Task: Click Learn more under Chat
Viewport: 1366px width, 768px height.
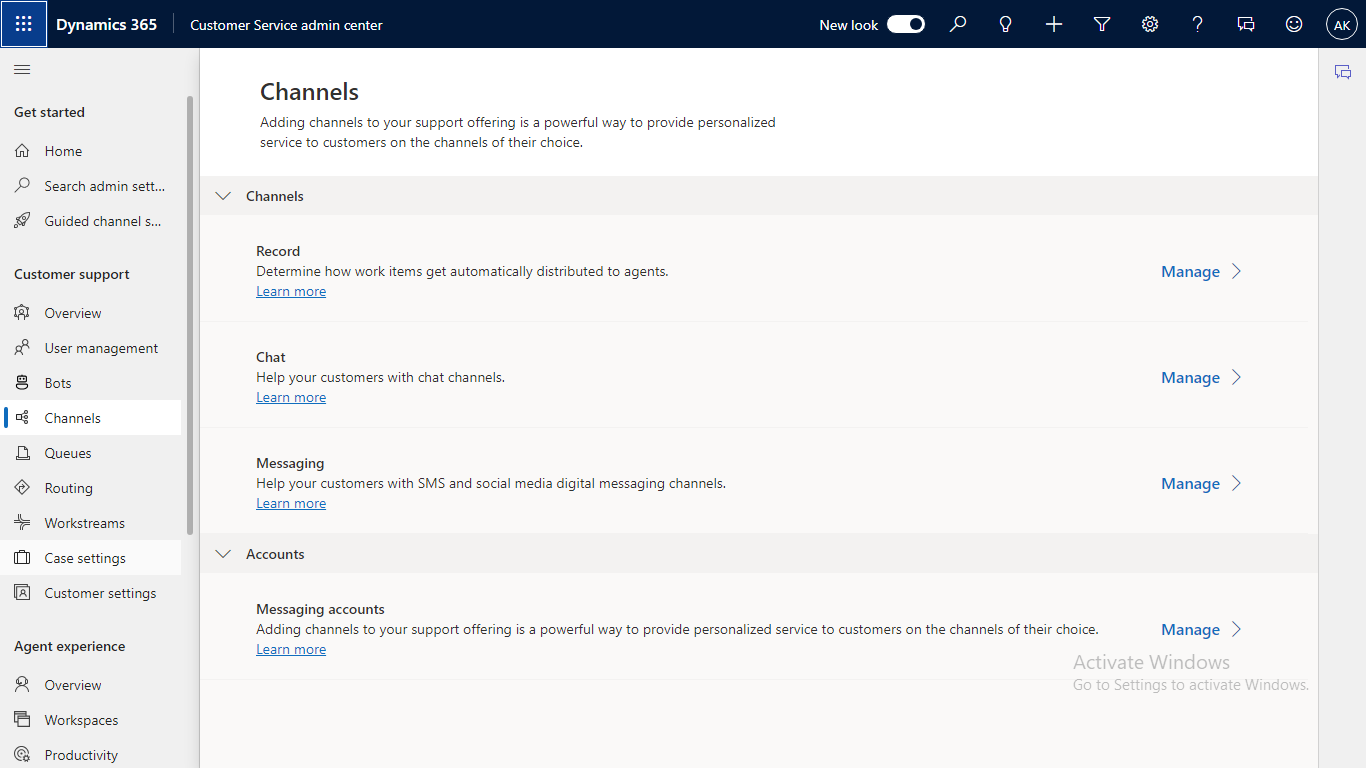Action: (291, 398)
